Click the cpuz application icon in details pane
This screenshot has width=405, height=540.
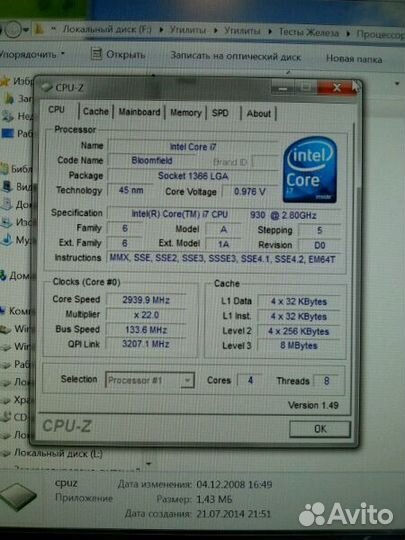point(18,497)
